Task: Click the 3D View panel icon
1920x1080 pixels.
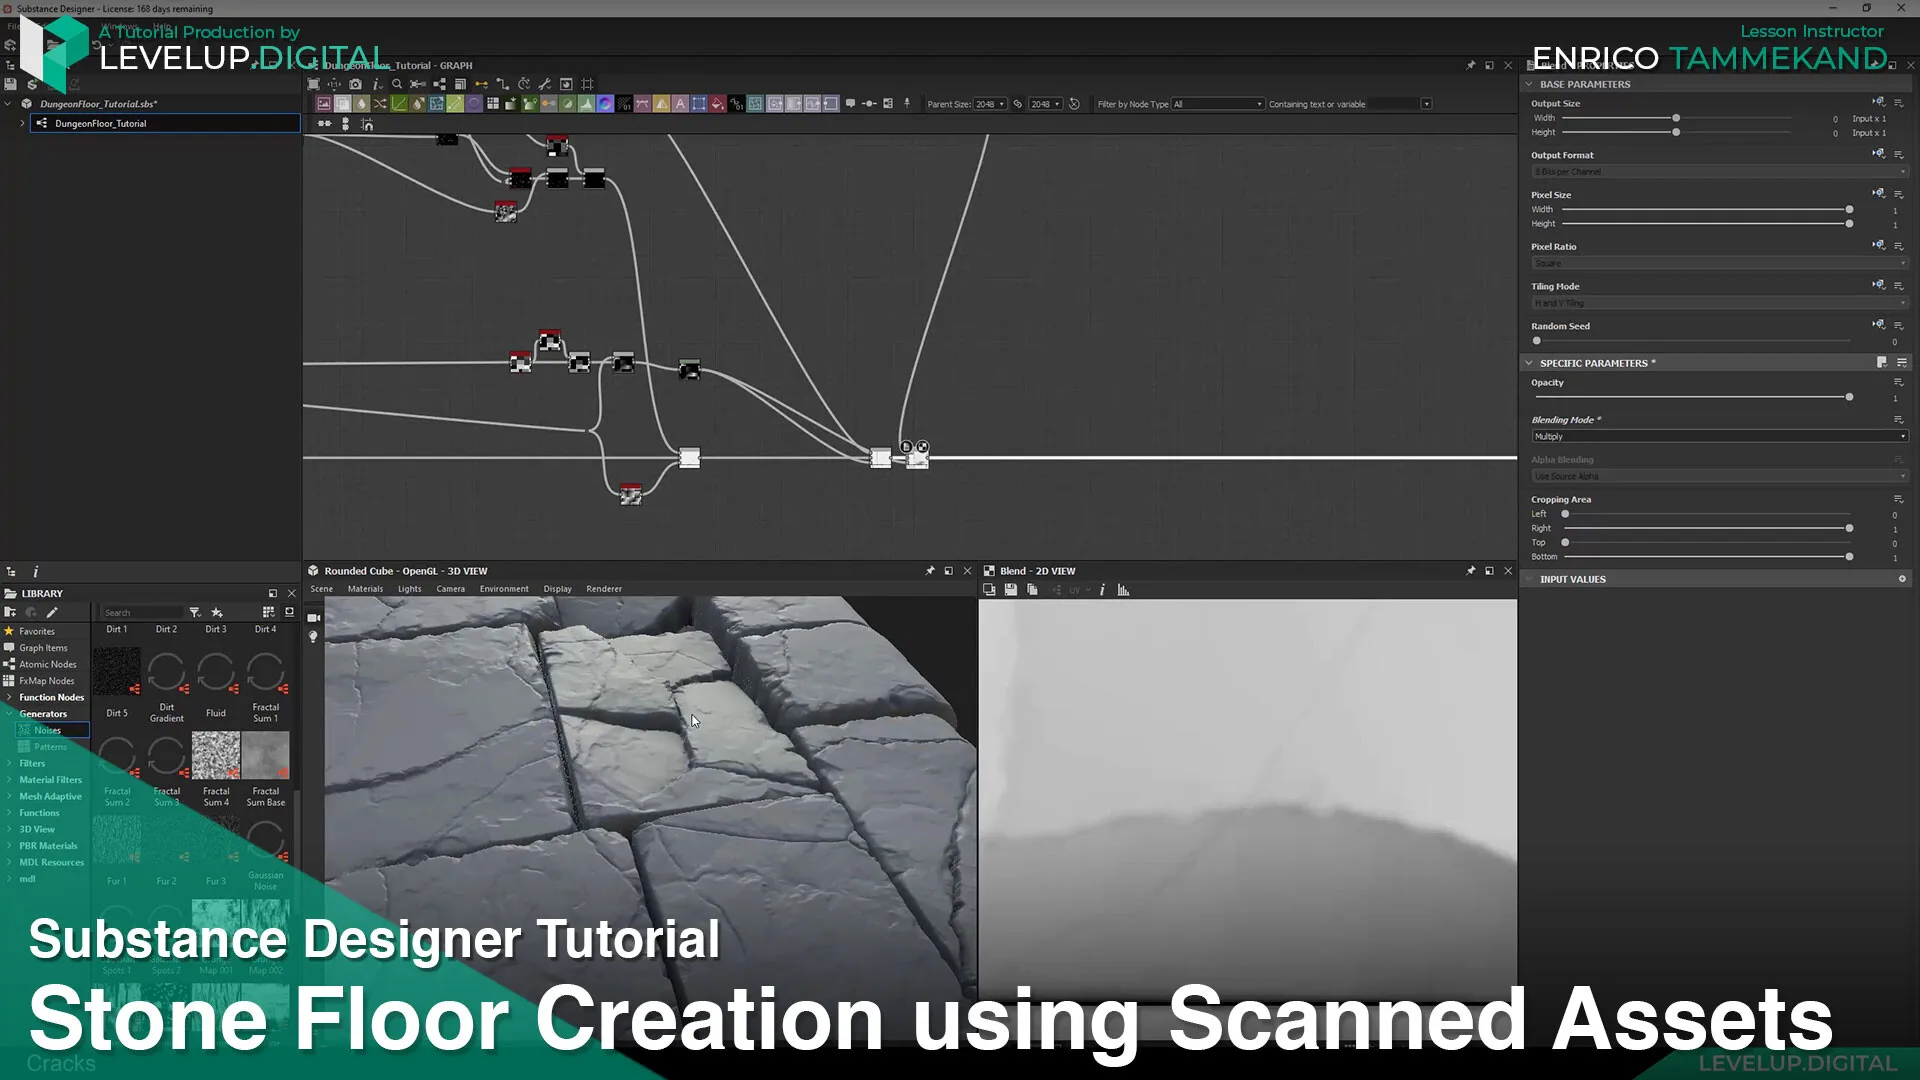Action: 314,570
